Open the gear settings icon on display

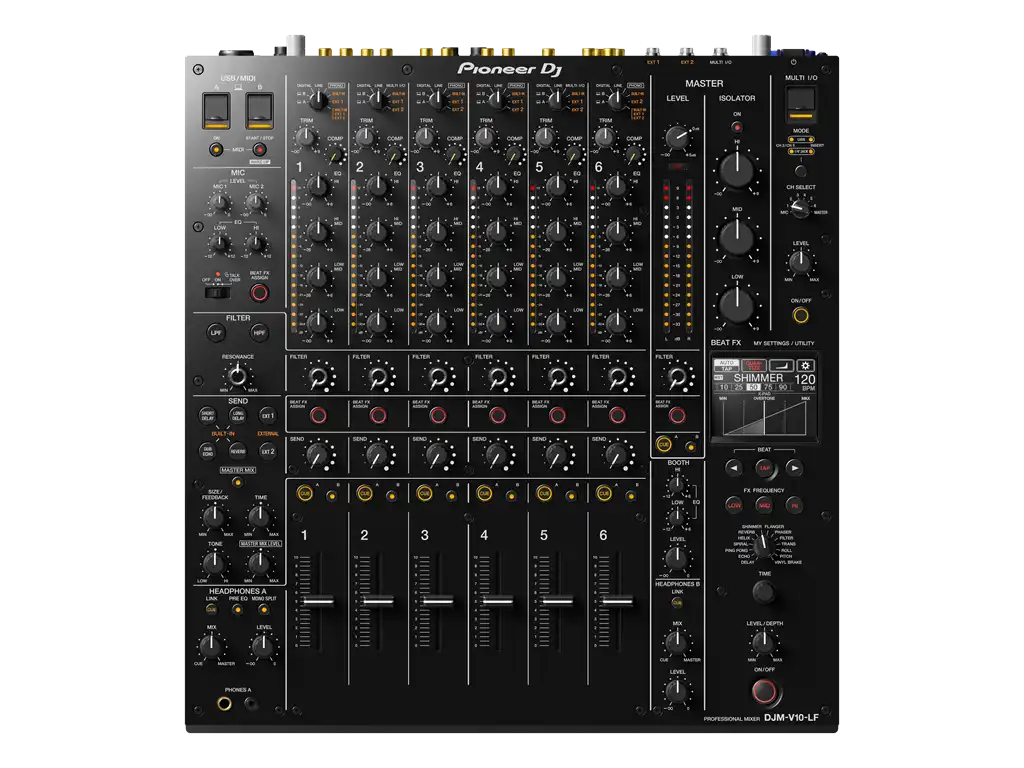(805, 364)
